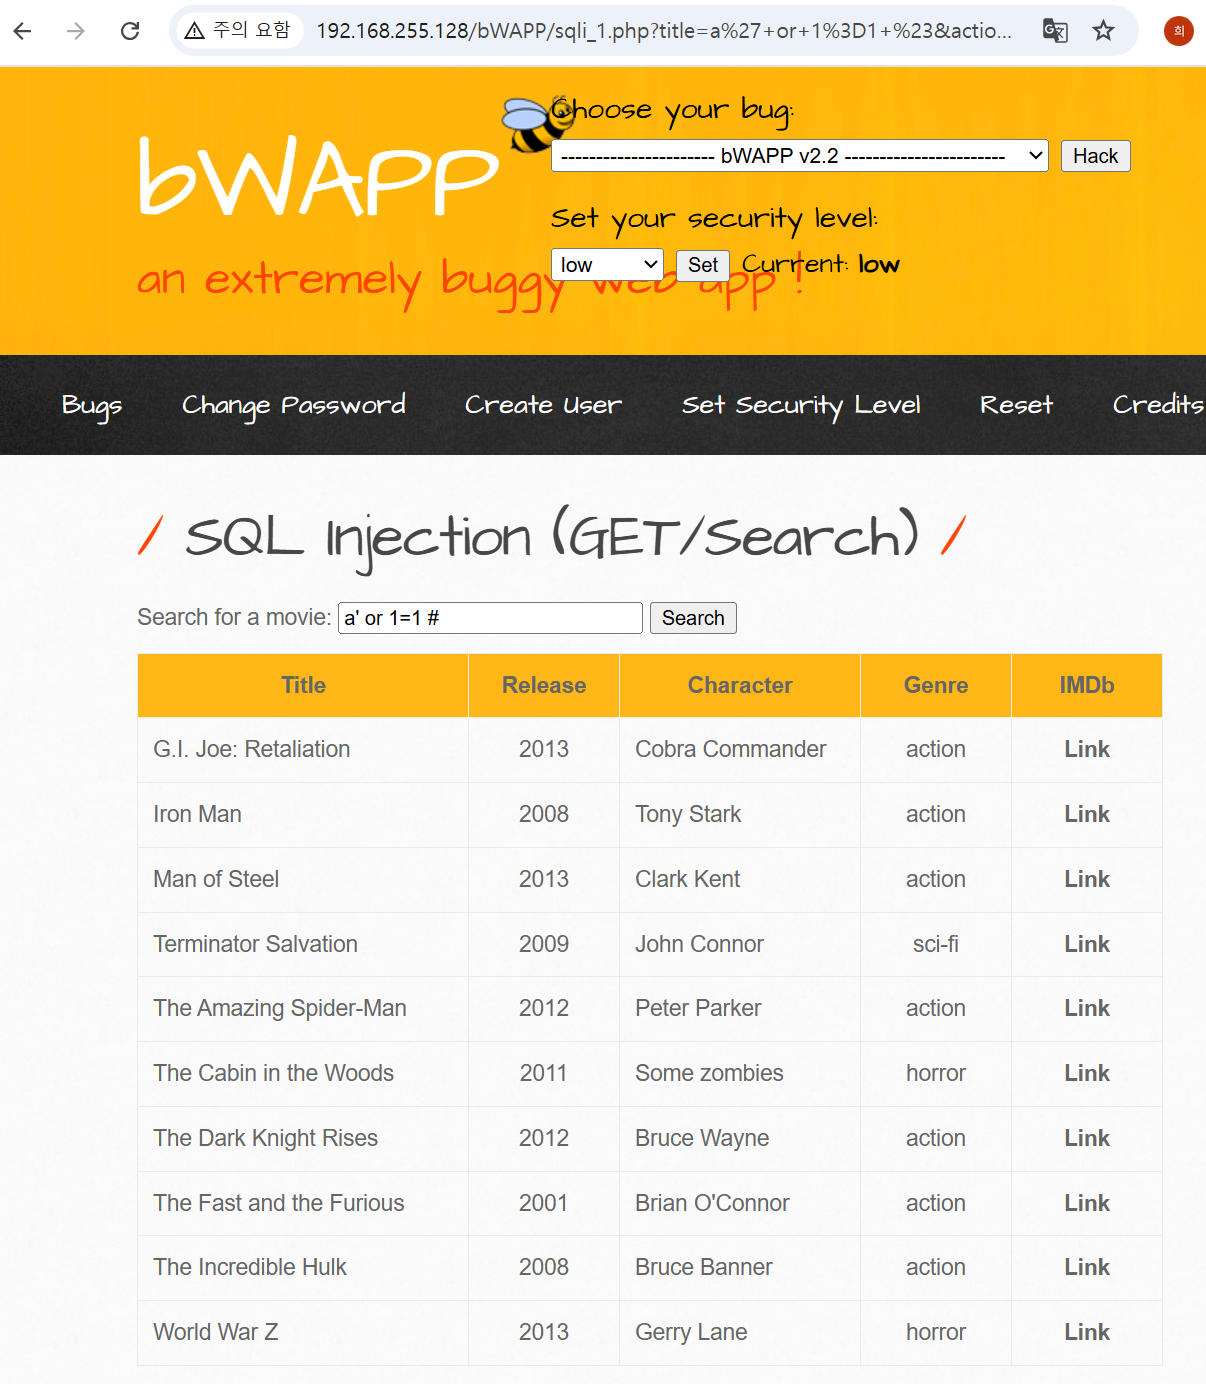Click release year 2001
1206x1384 pixels.
click(544, 1203)
